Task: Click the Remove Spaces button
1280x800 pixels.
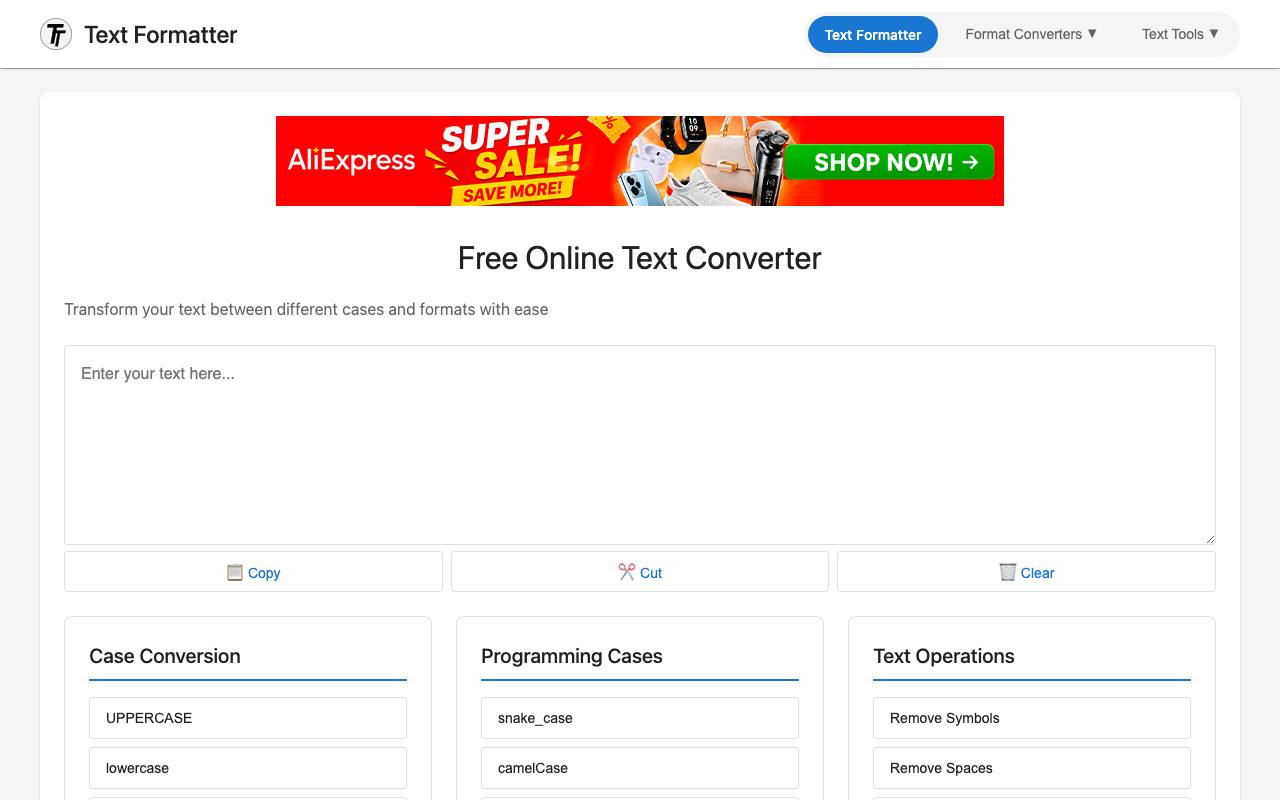Action: (1032, 768)
